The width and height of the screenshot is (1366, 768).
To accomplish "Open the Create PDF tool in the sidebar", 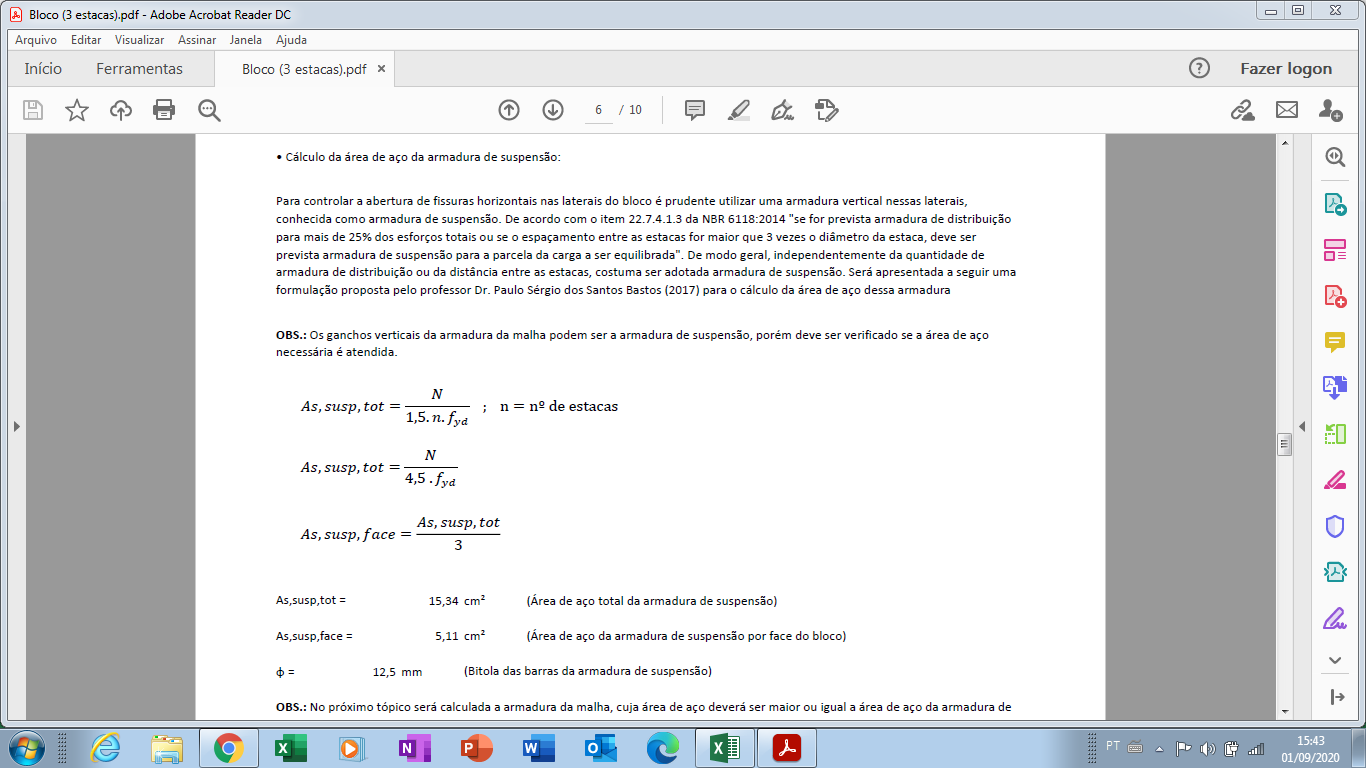I will pyautogui.click(x=1335, y=296).
